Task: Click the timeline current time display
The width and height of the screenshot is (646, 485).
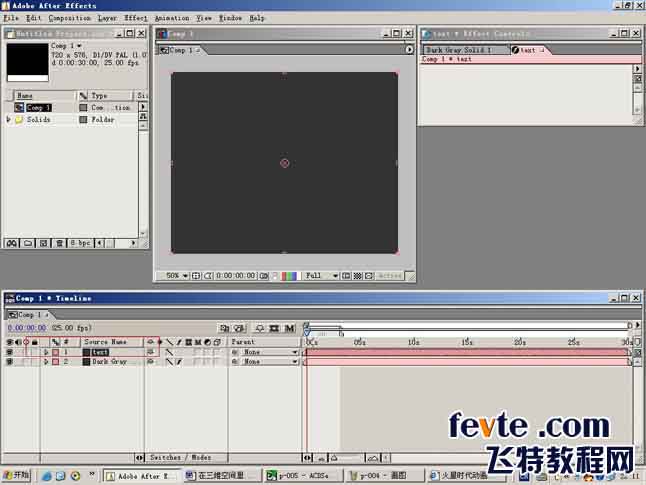Action: 27,328
